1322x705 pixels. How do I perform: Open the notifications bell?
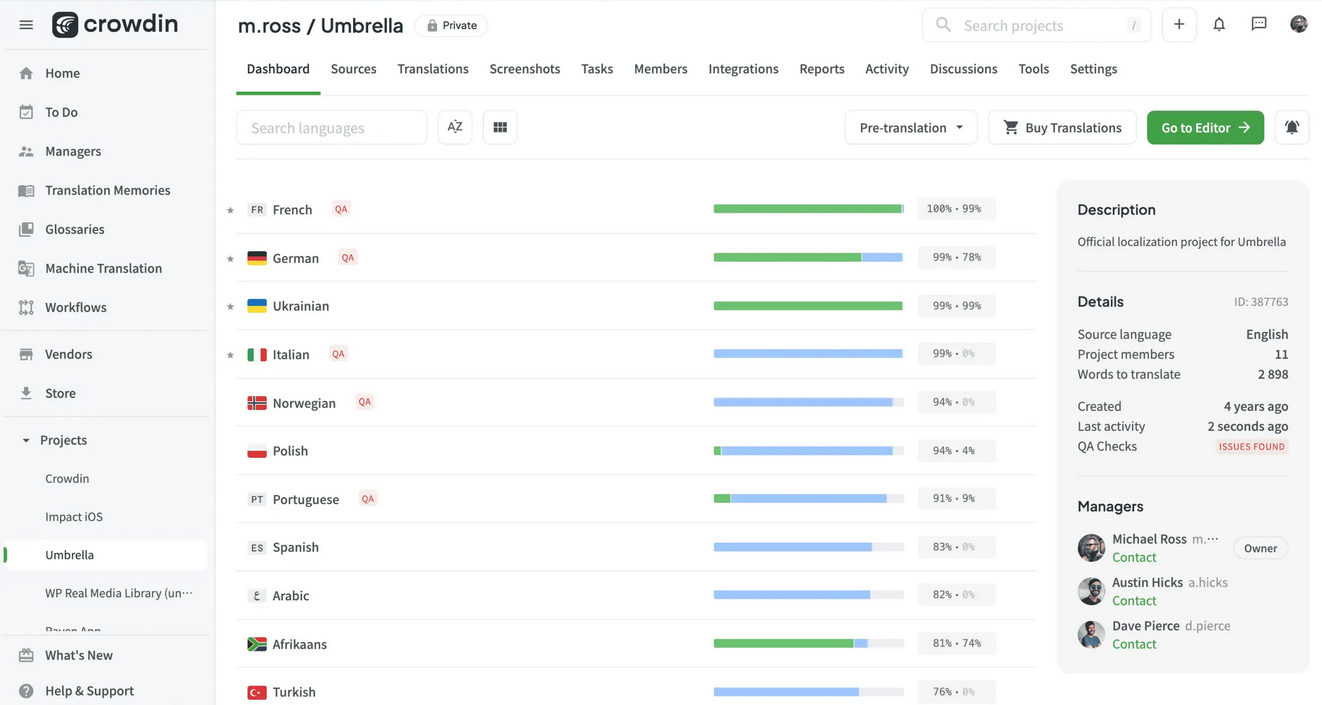[x=1219, y=25]
